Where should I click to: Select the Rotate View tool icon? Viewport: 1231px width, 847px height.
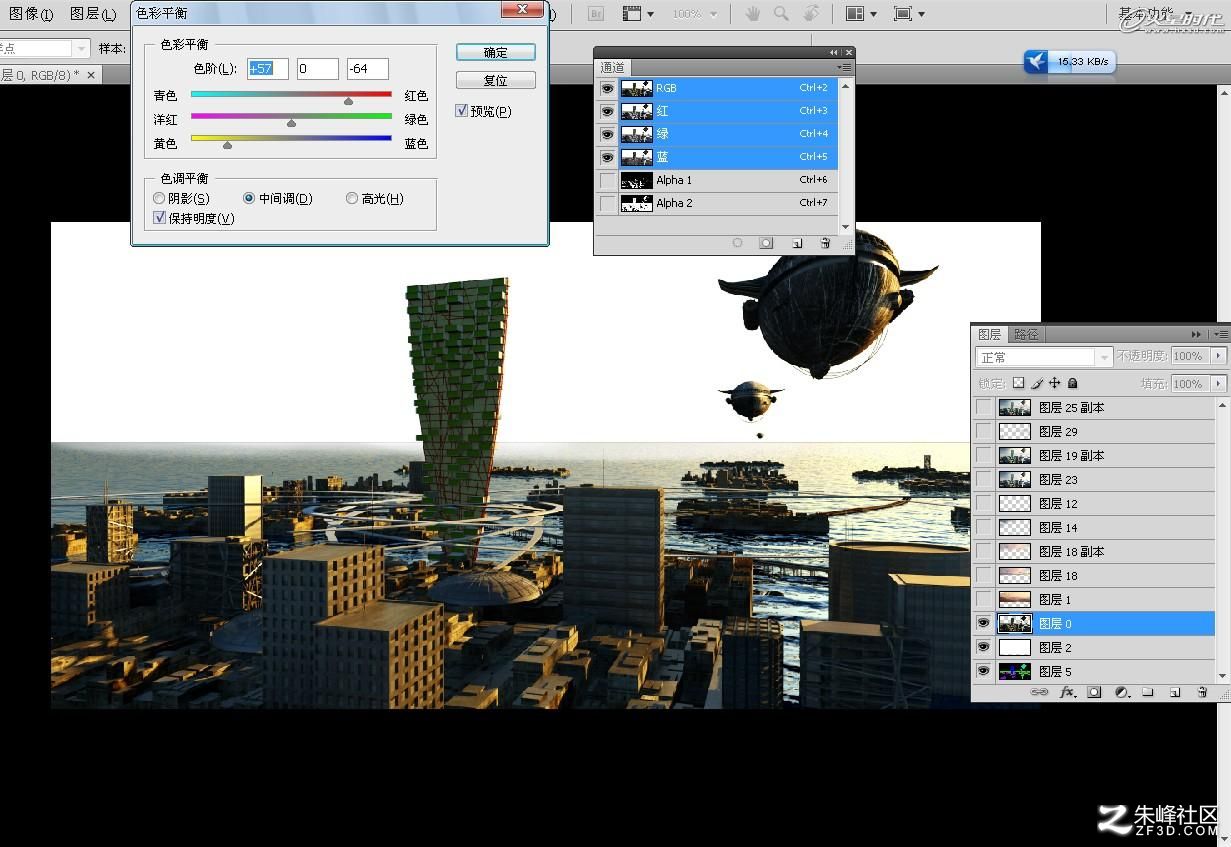[x=811, y=14]
